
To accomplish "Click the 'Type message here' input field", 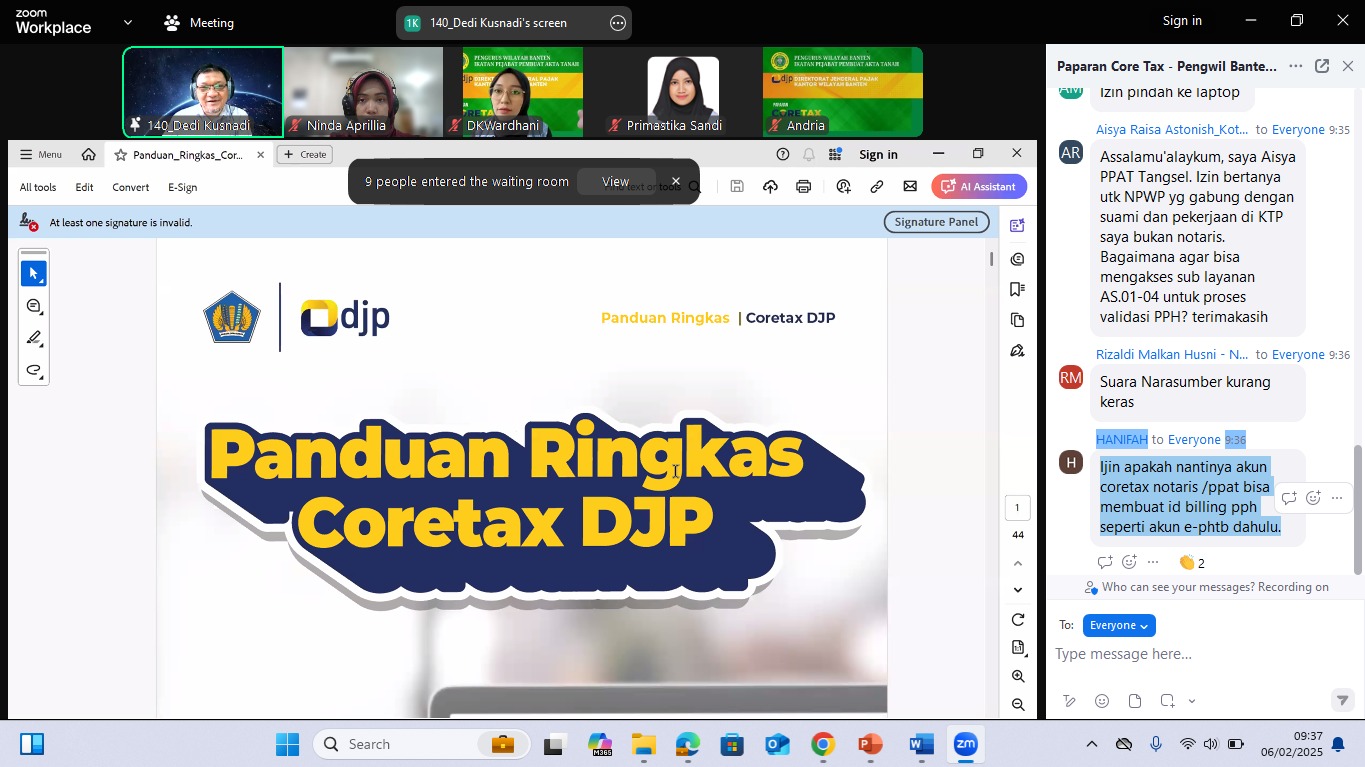I will (1190, 654).
